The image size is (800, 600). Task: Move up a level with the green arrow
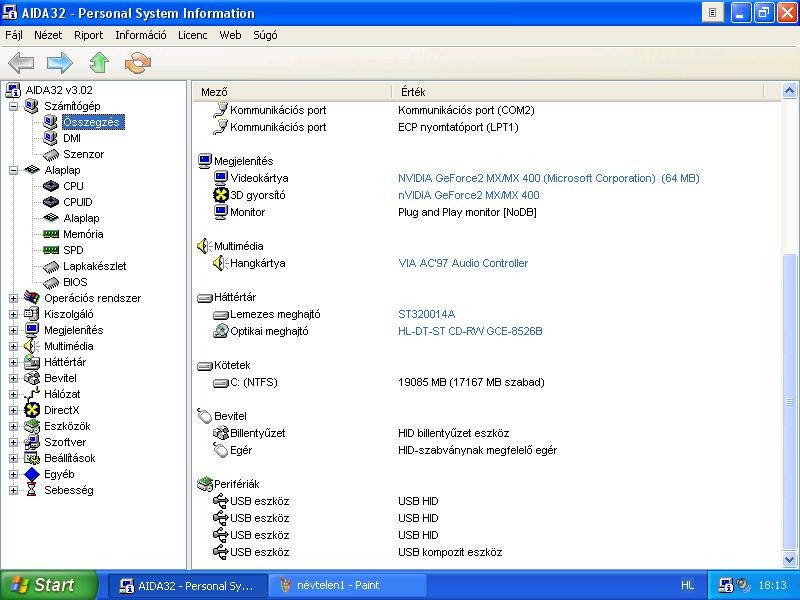[99, 63]
